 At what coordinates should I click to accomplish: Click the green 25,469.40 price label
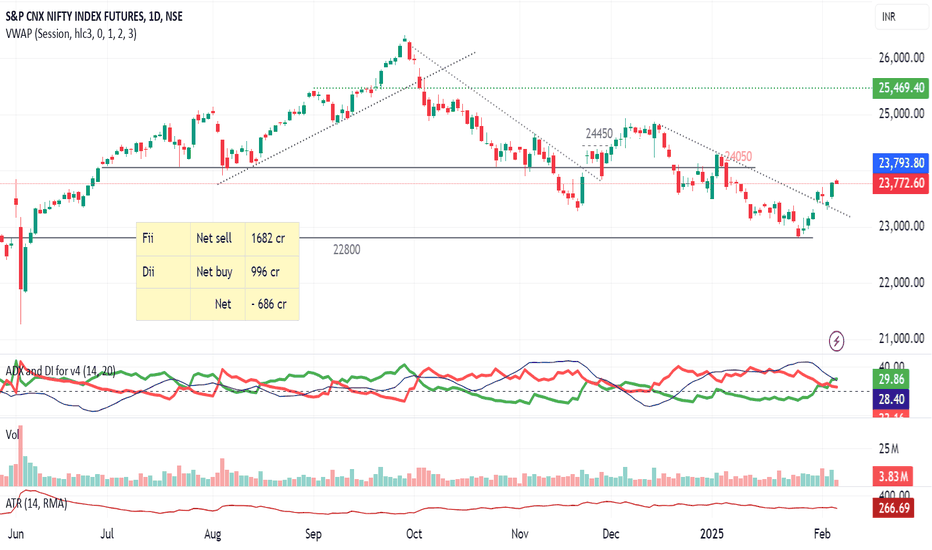901,88
